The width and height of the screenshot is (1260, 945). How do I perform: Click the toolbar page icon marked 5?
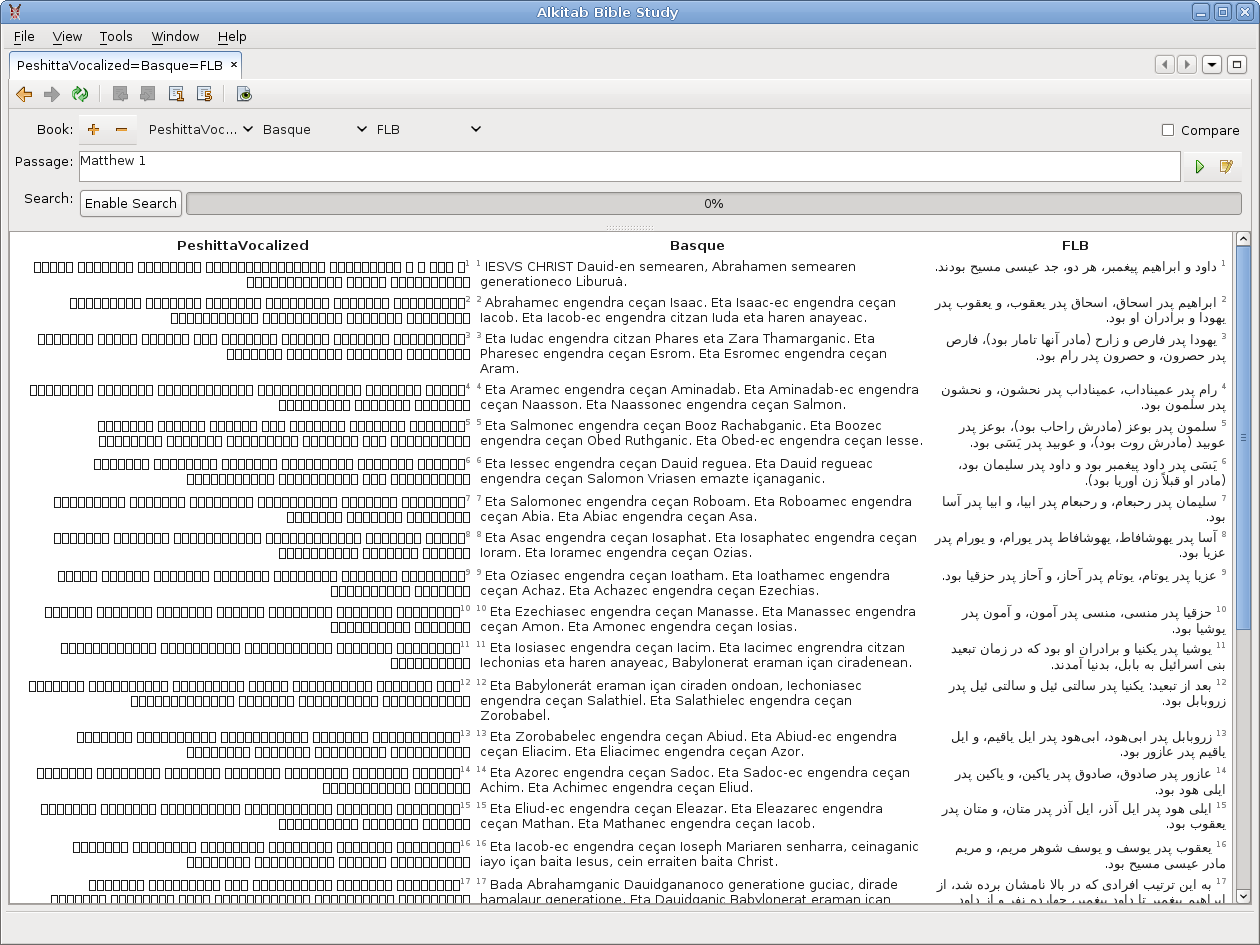pos(204,94)
